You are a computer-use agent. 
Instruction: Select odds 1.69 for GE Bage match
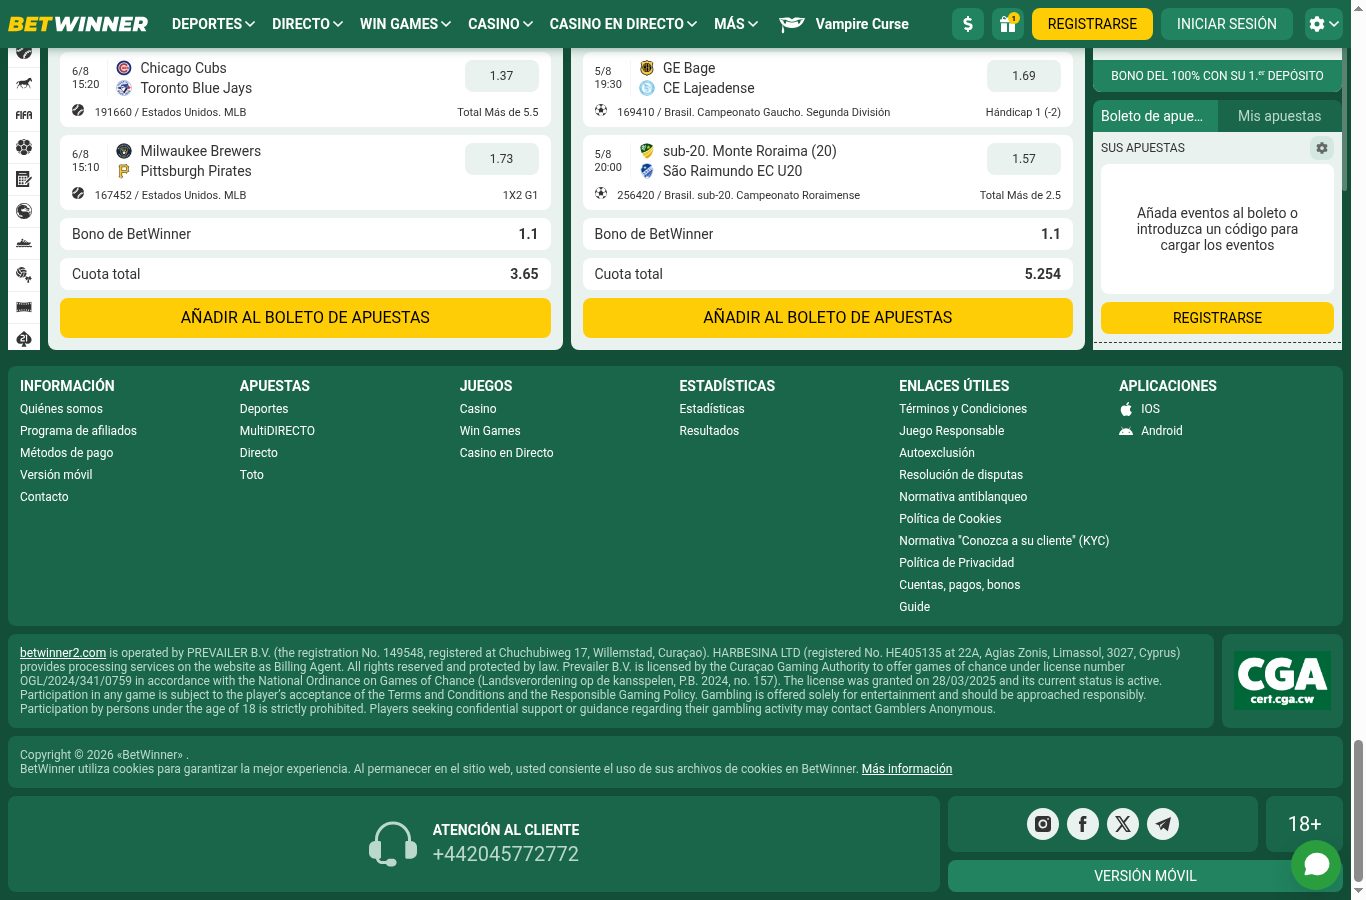pyautogui.click(x=1024, y=76)
